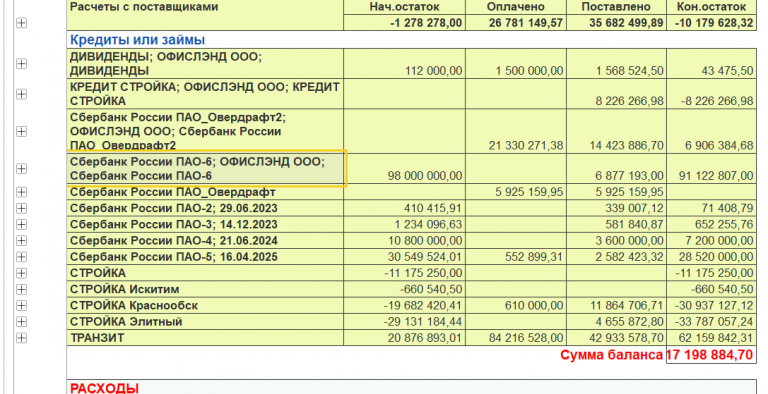
Task: Select the cell 410 415,91
Action: (404, 208)
